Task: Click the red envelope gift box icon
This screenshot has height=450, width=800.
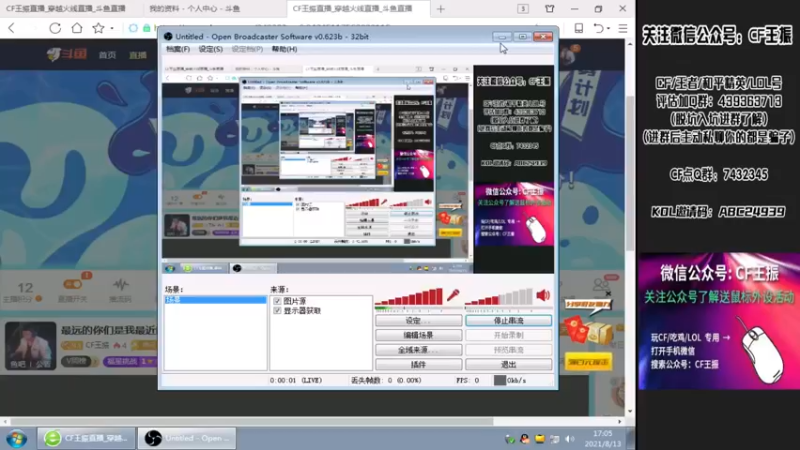Action: tap(591, 332)
